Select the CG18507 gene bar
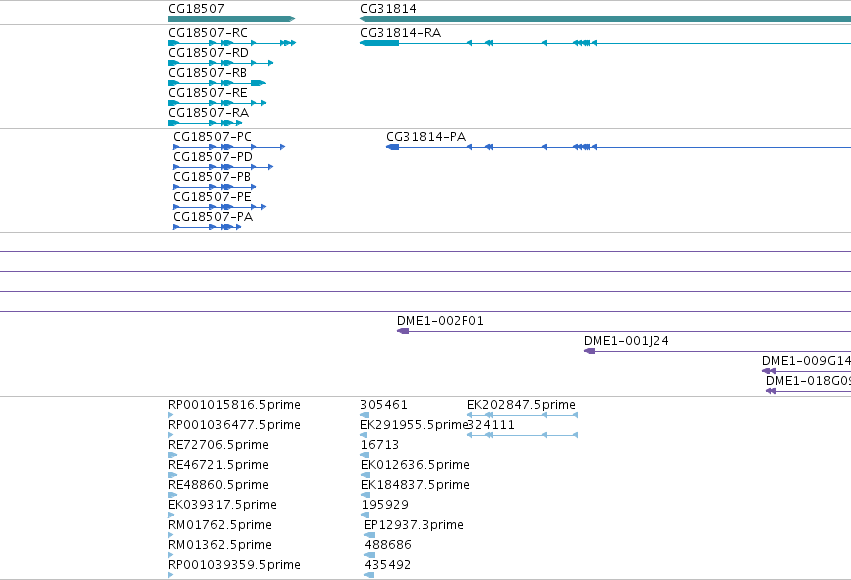Screen dimensions: 851x580 point(232,19)
